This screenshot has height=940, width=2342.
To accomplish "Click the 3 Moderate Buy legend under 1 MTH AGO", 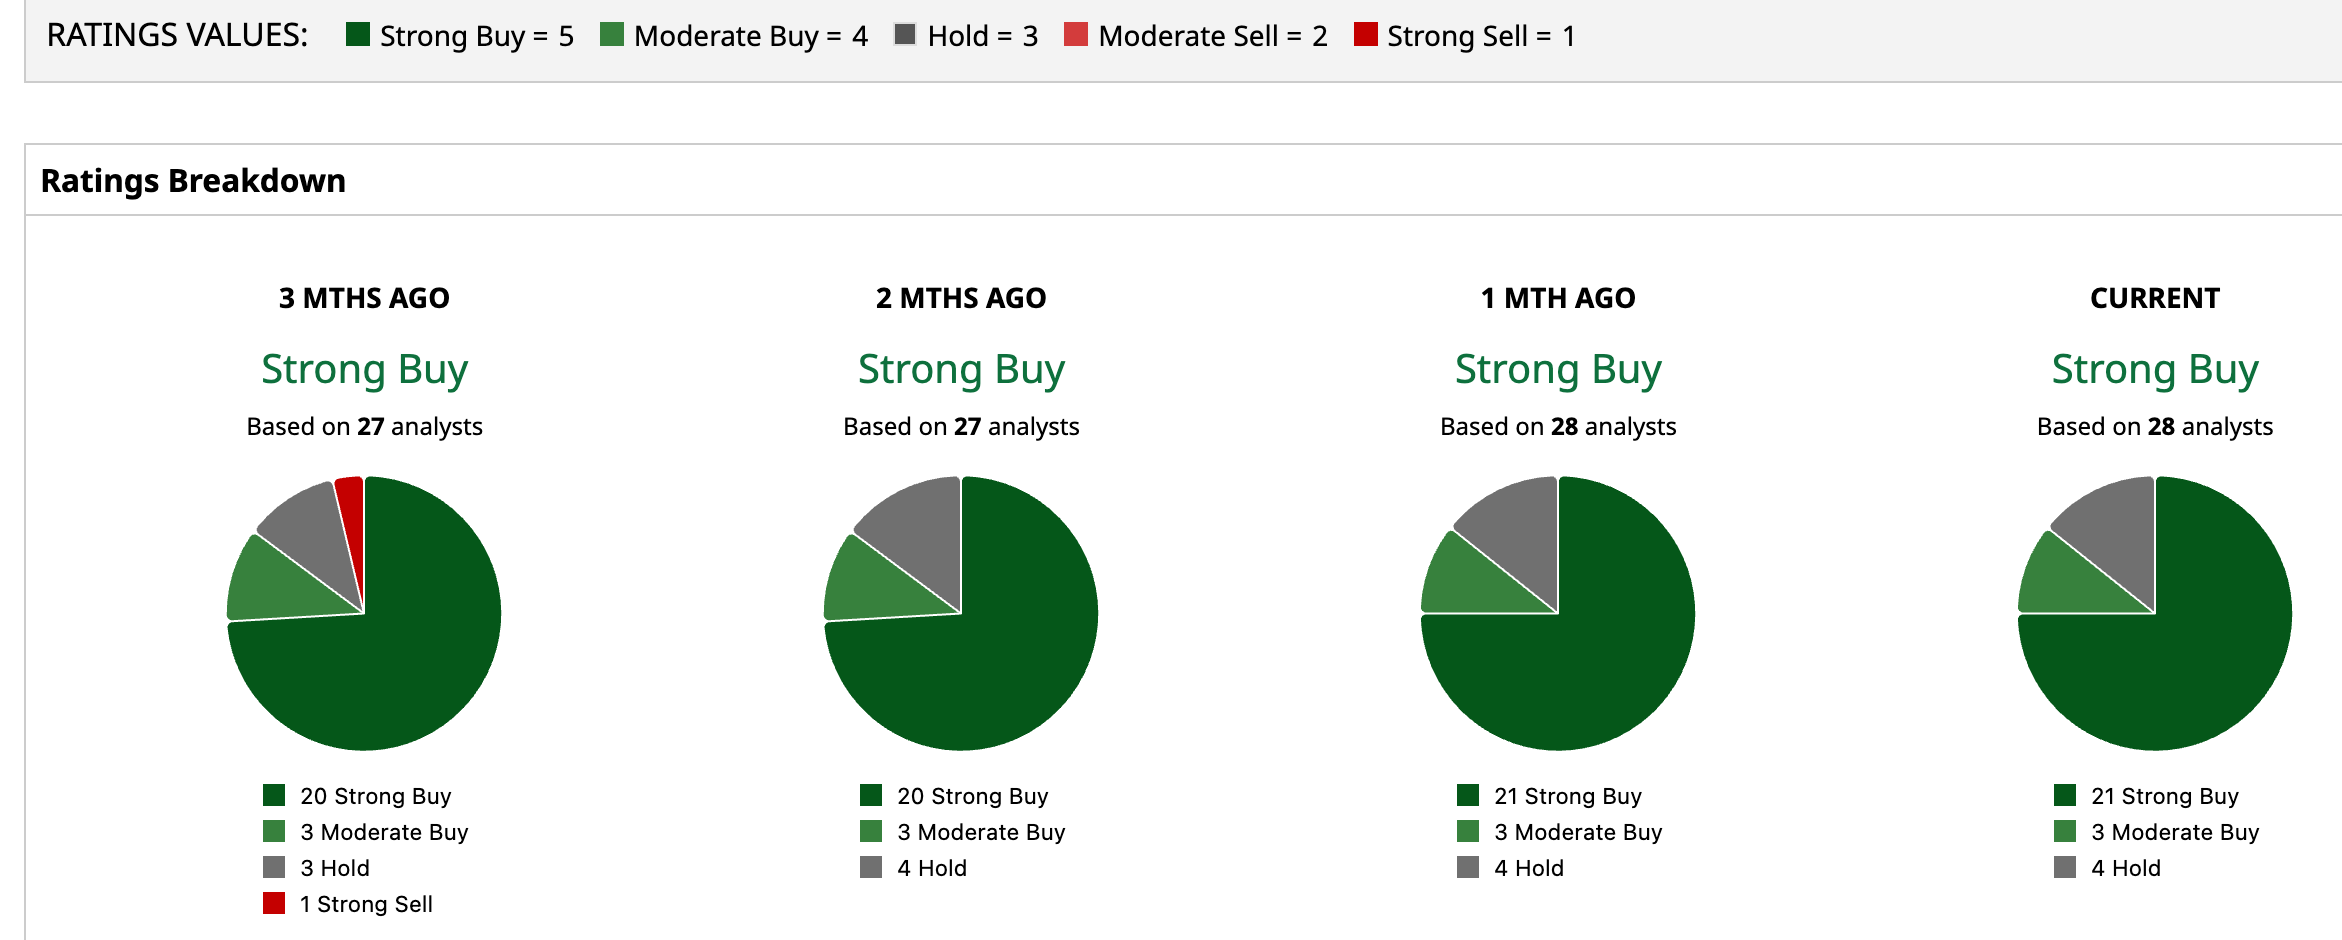I will point(1560,832).
